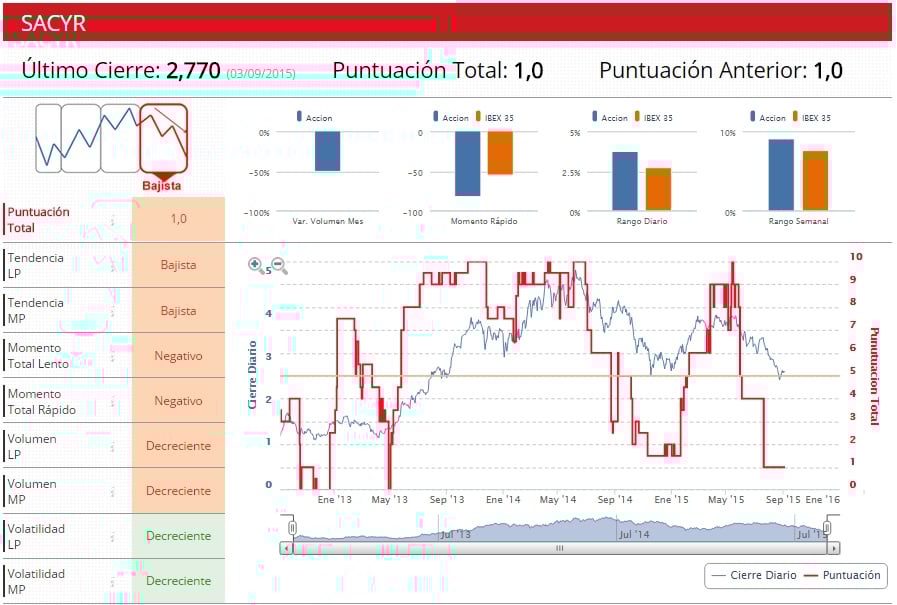
Task: Click the zoom in magnifier icon
Action: coord(255,265)
